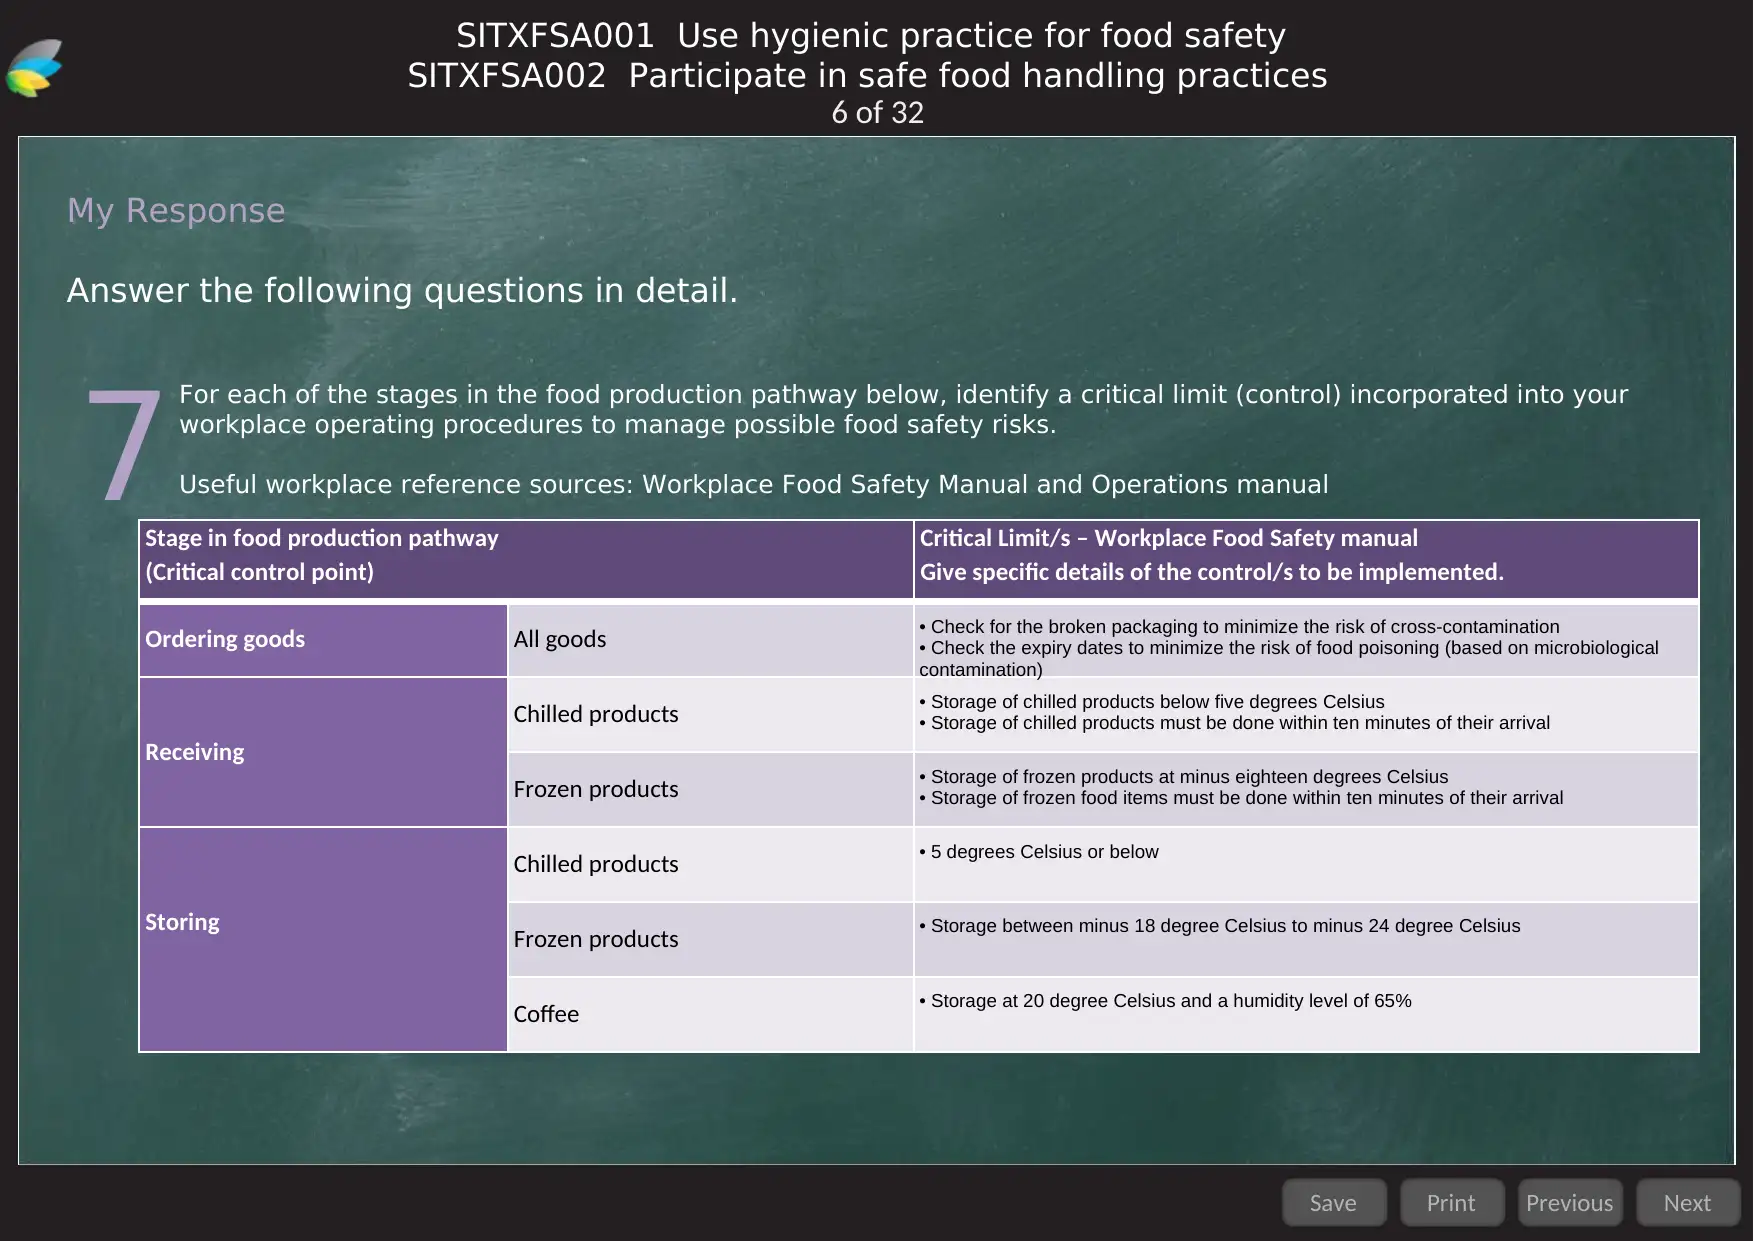Click the 'Critical Limit/s' column header

tap(1306, 559)
